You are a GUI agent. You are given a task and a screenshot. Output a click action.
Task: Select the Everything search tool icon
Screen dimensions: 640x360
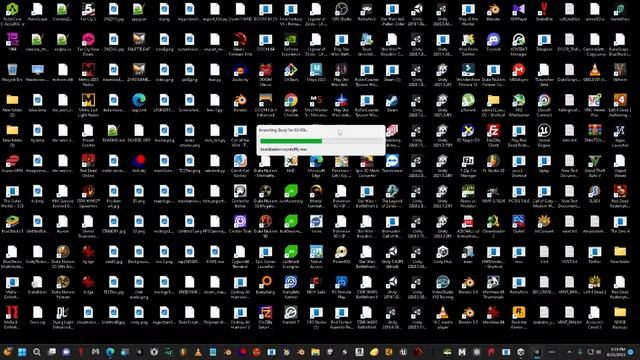tap(265, 285)
